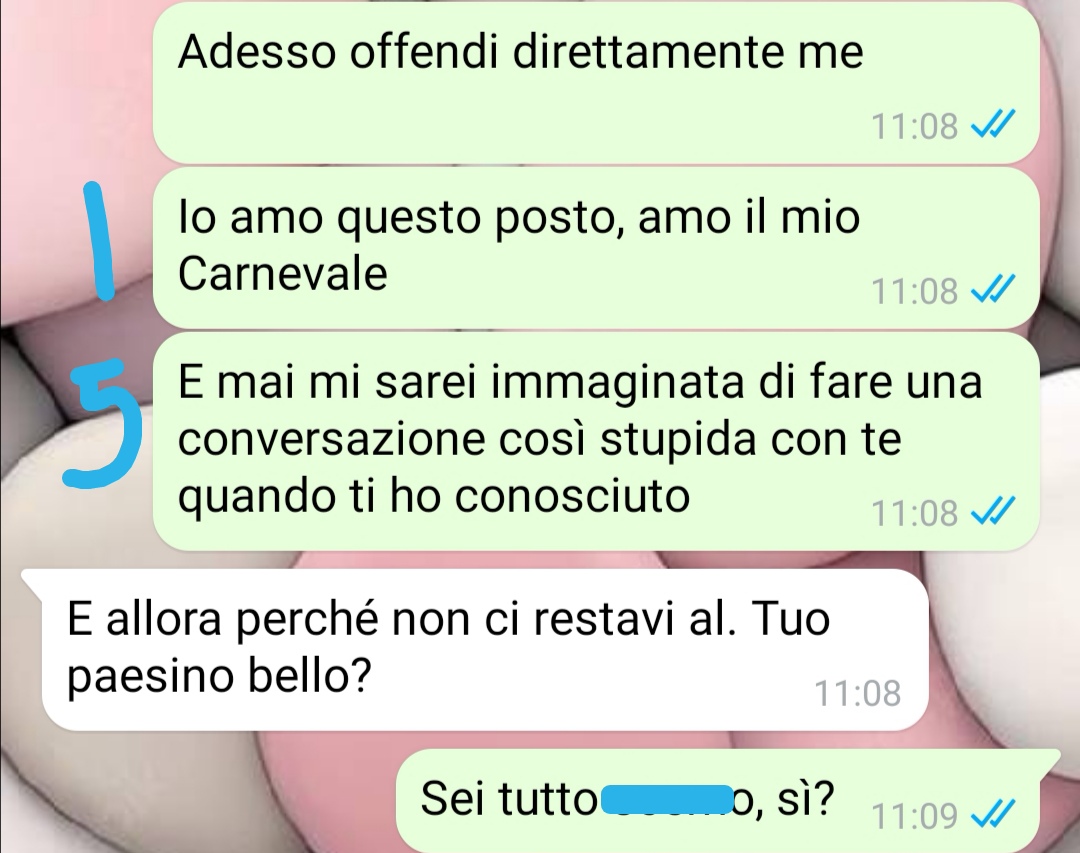Viewport: 1080px width, 853px height.
Task: Click the word 'Carnevale' in the message
Action: 282,274
